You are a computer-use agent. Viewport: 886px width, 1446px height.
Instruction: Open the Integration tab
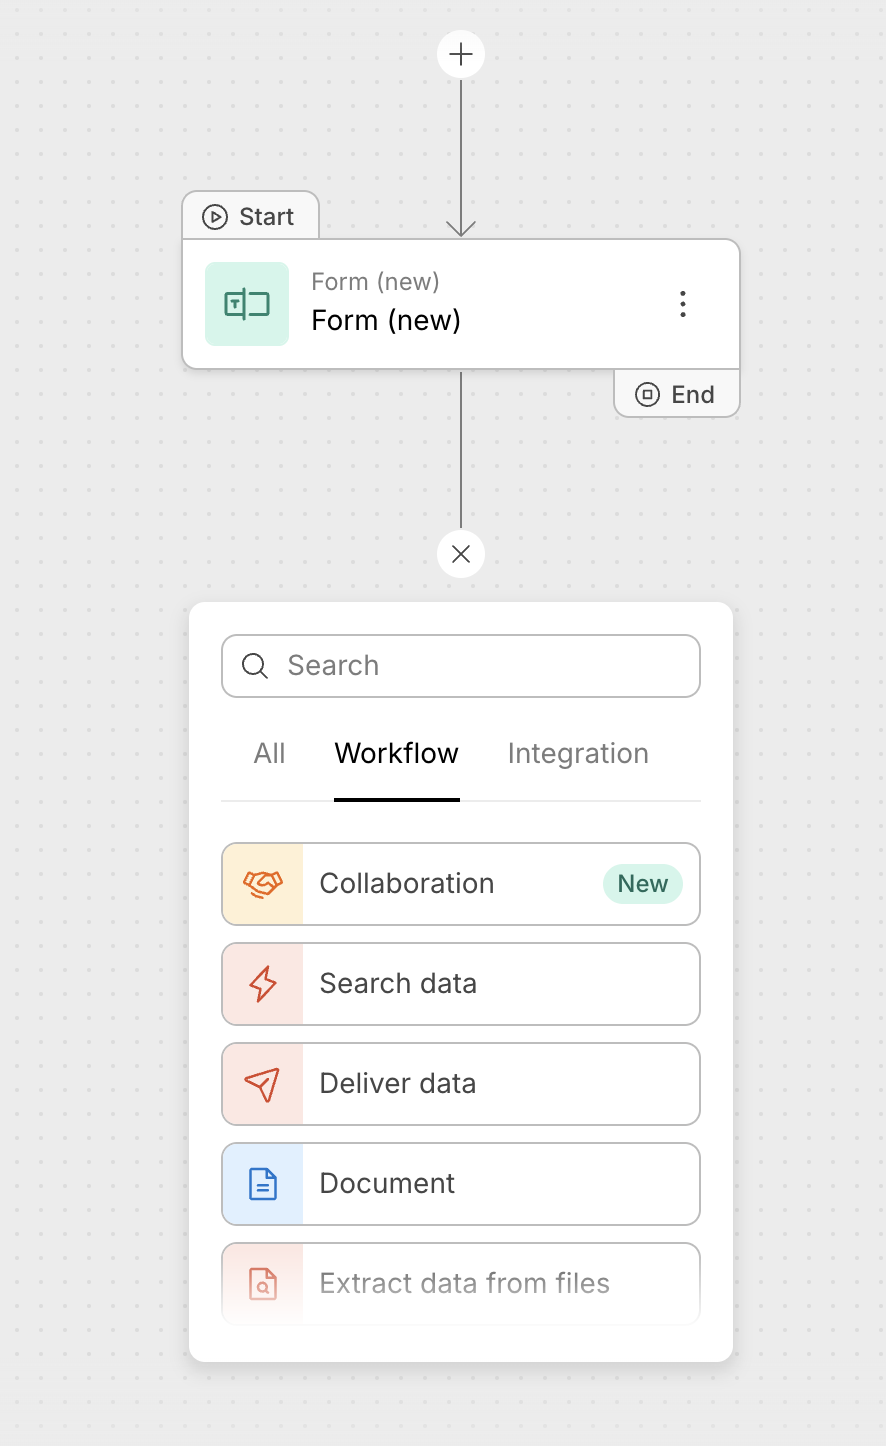coord(578,754)
